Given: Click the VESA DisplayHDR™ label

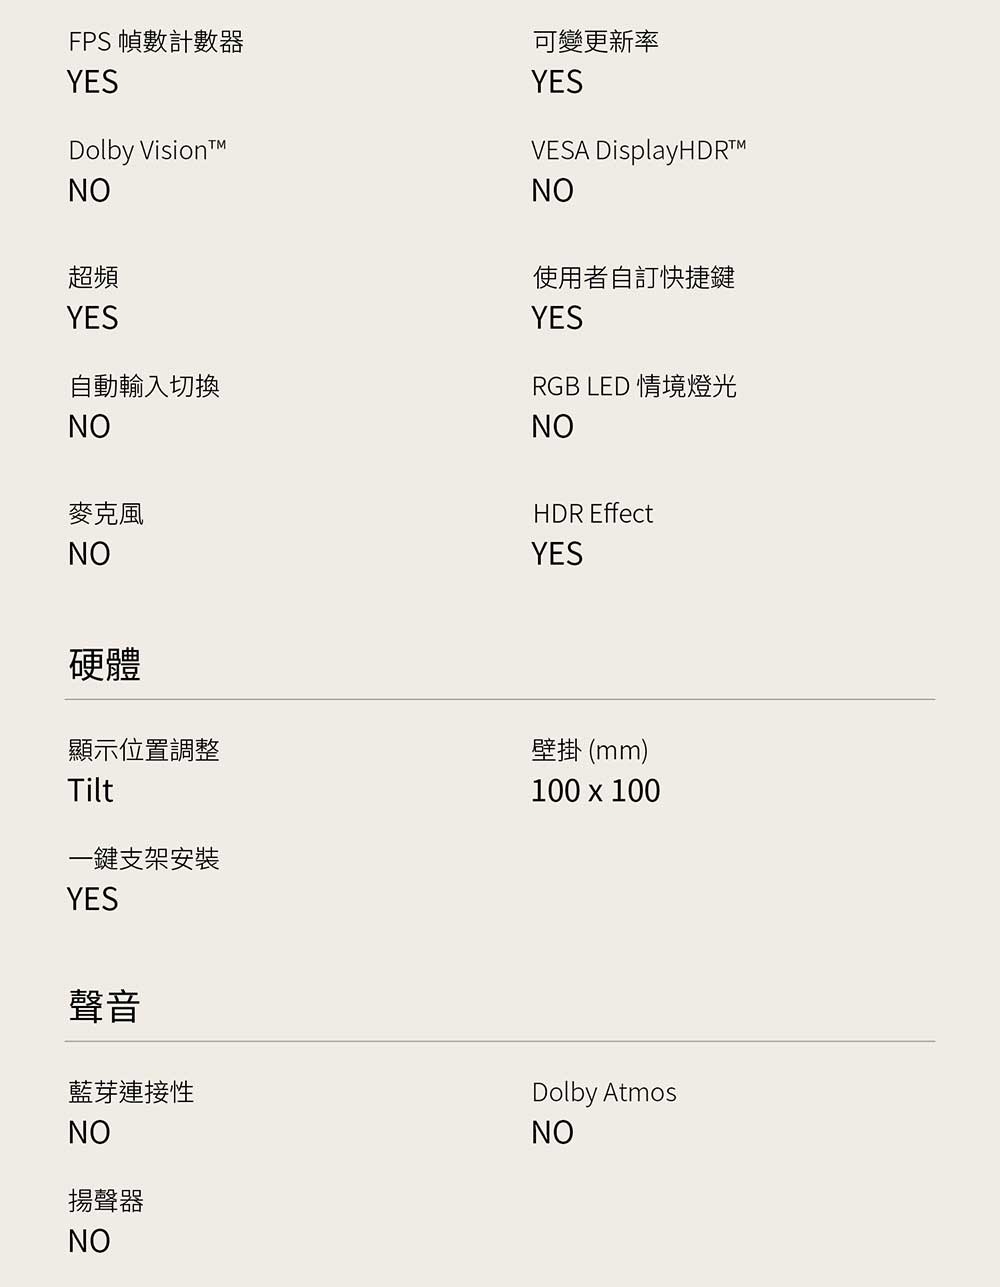Looking at the screenshot, I should tap(638, 151).
